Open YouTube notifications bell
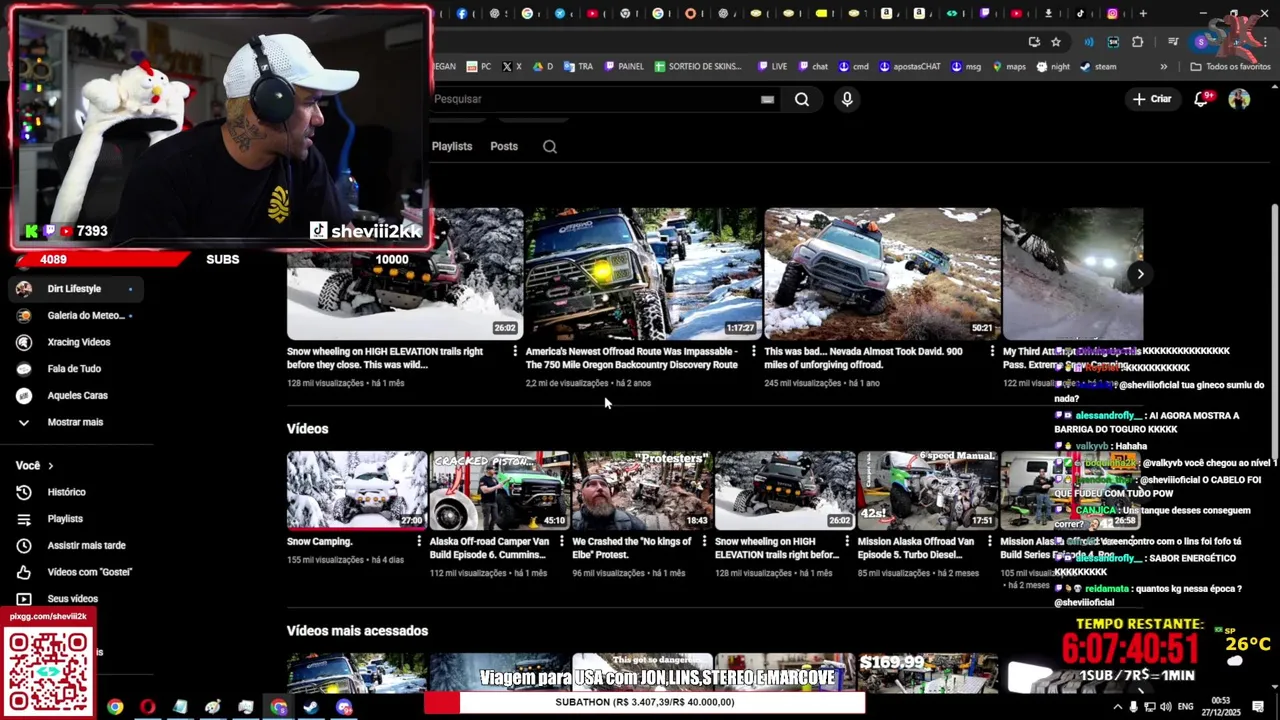The width and height of the screenshot is (1280, 720). click(x=1202, y=99)
